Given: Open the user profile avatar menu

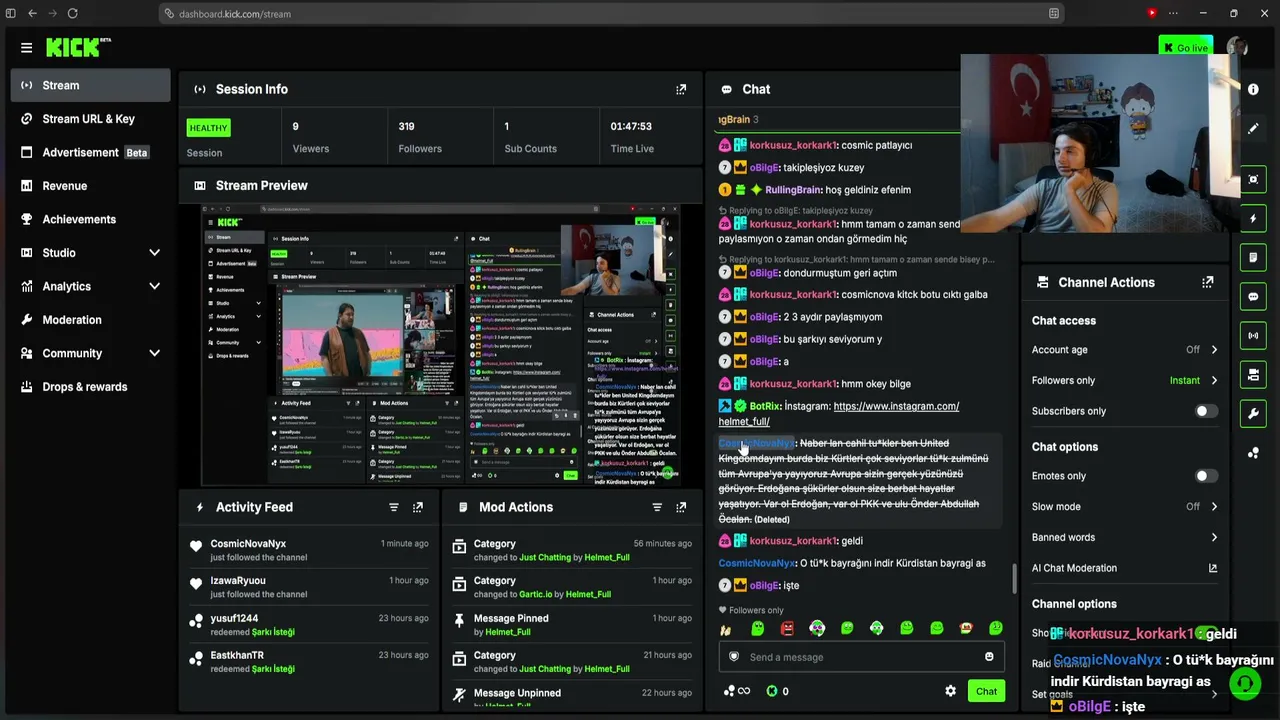Looking at the screenshot, I should tap(1237, 48).
